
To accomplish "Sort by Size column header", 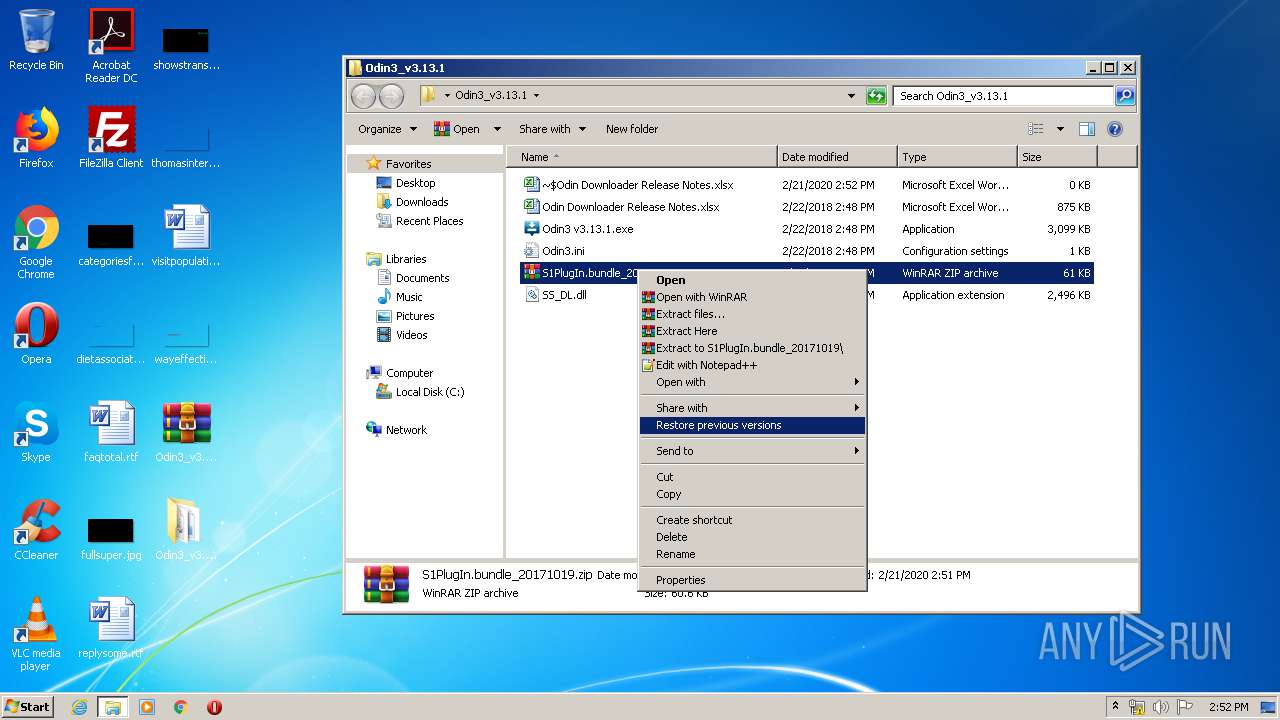I will pyautogui.click(x=1057, y=157).
